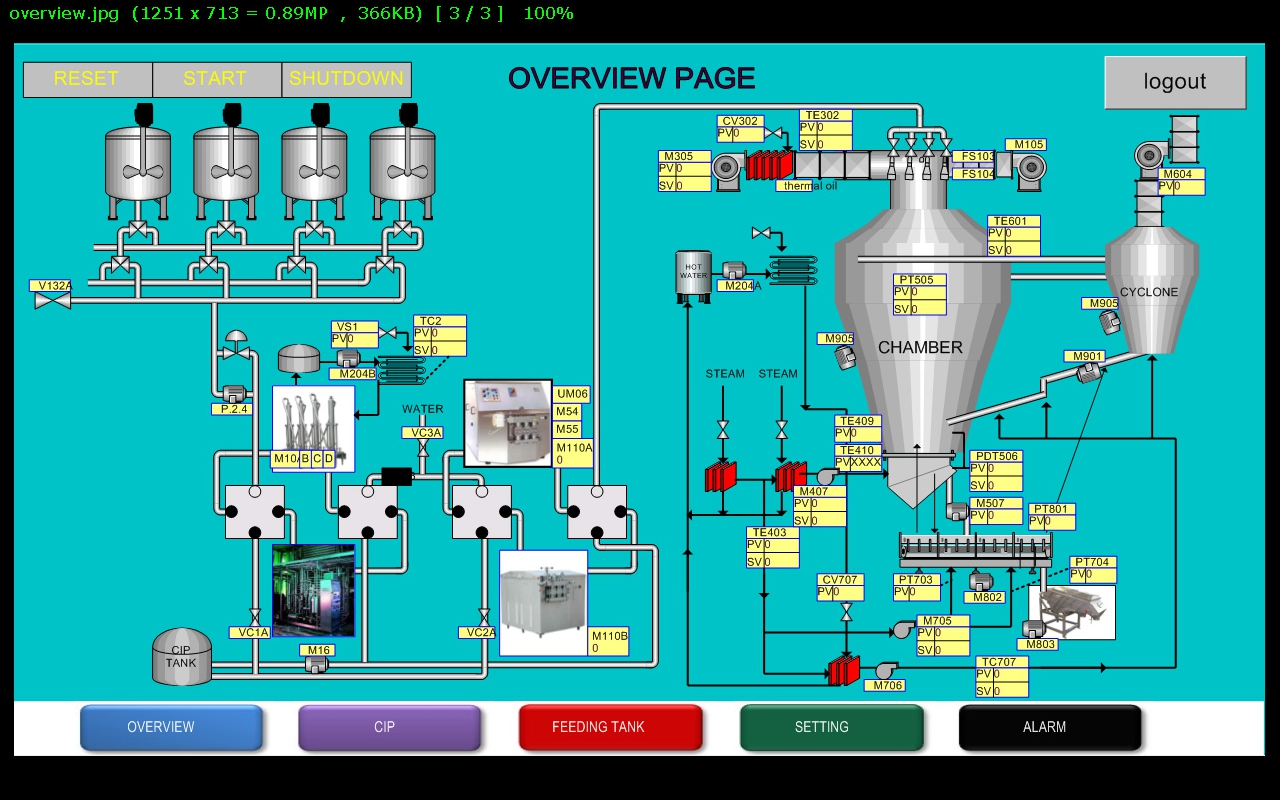This screenshot has width=1280, height=800.
Task: Click the M803 motor icon near the conveyor
Action: click(1033, 629)
